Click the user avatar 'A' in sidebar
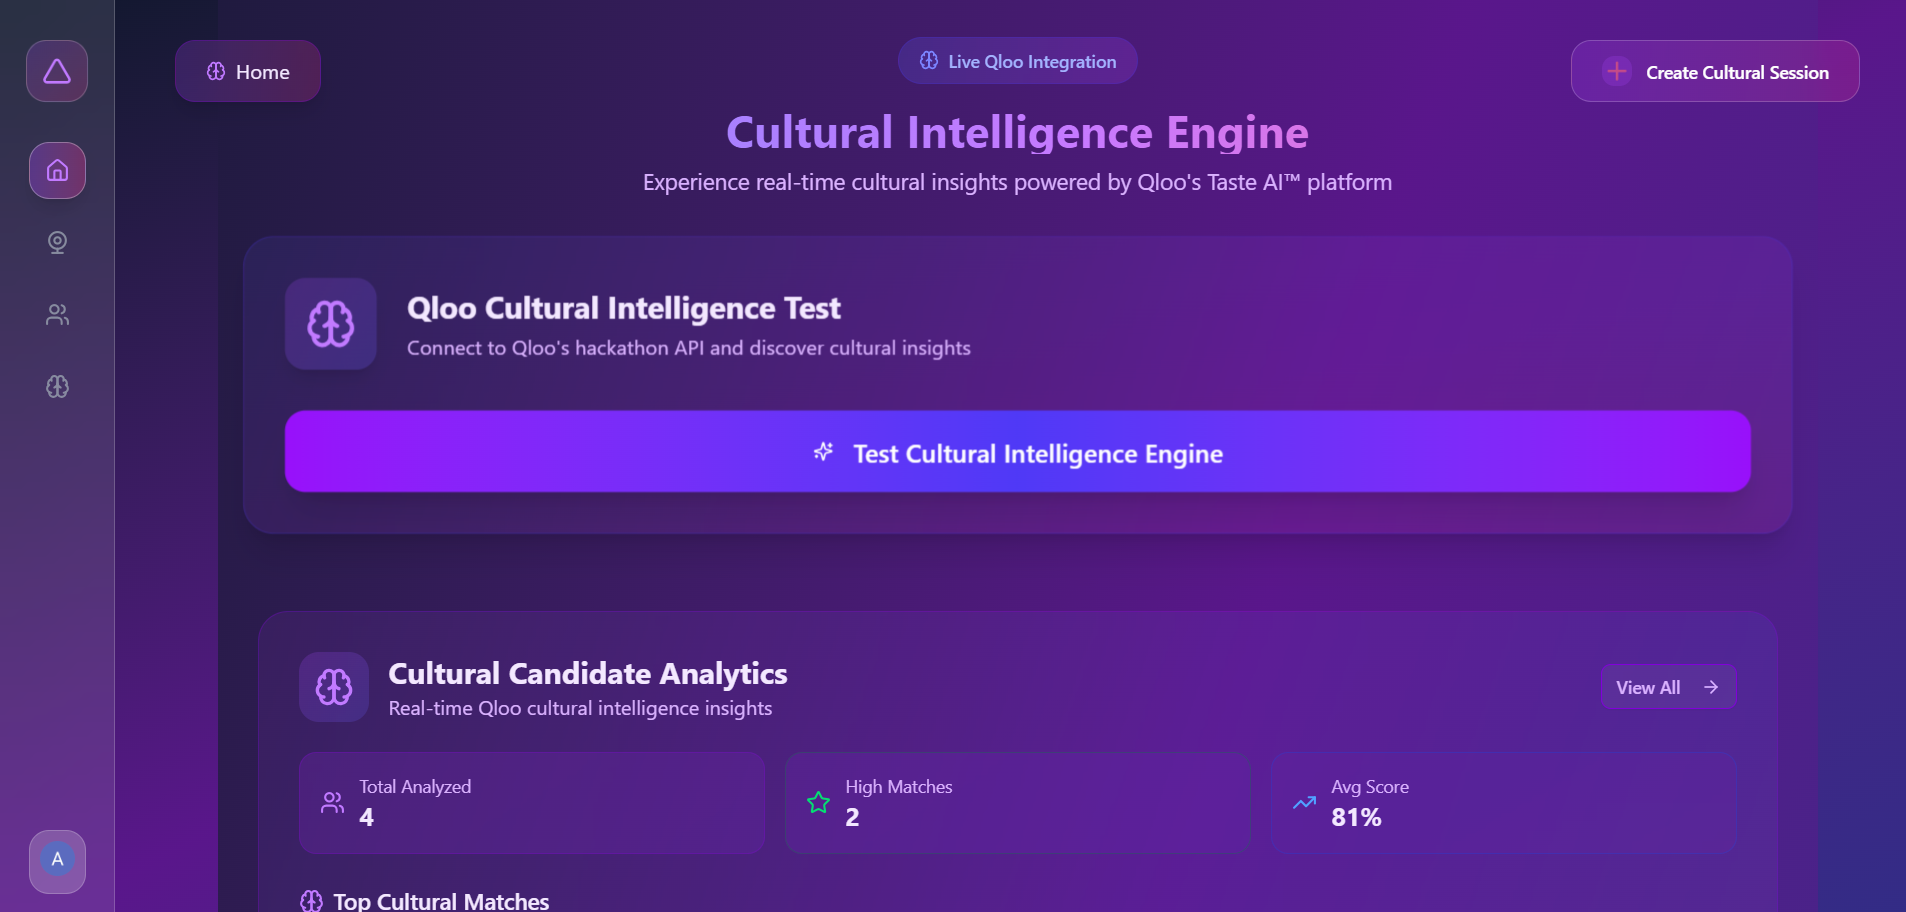Screen dimensions: 1906x912 [x=57, y=860]
